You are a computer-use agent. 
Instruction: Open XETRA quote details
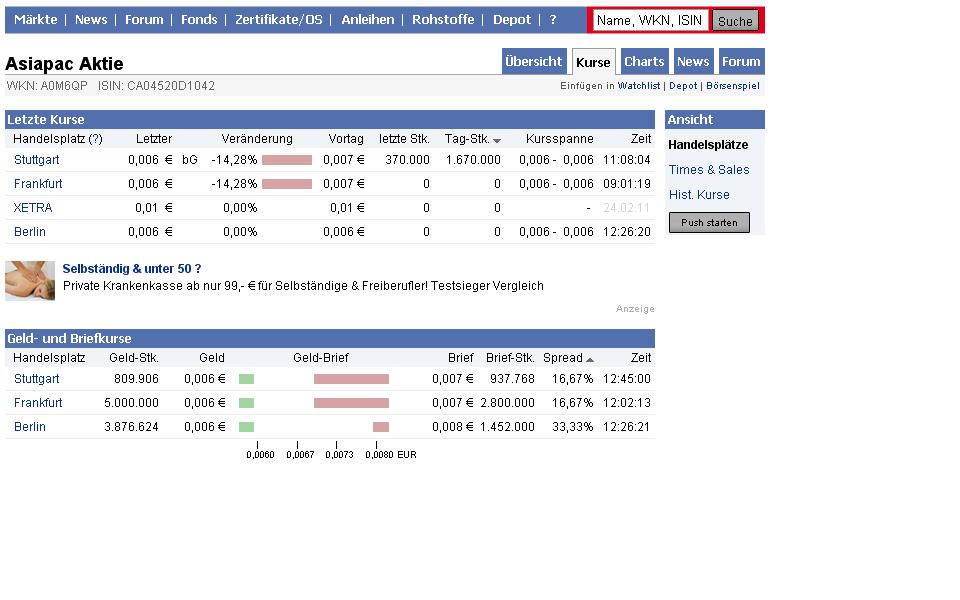[31, 207]
